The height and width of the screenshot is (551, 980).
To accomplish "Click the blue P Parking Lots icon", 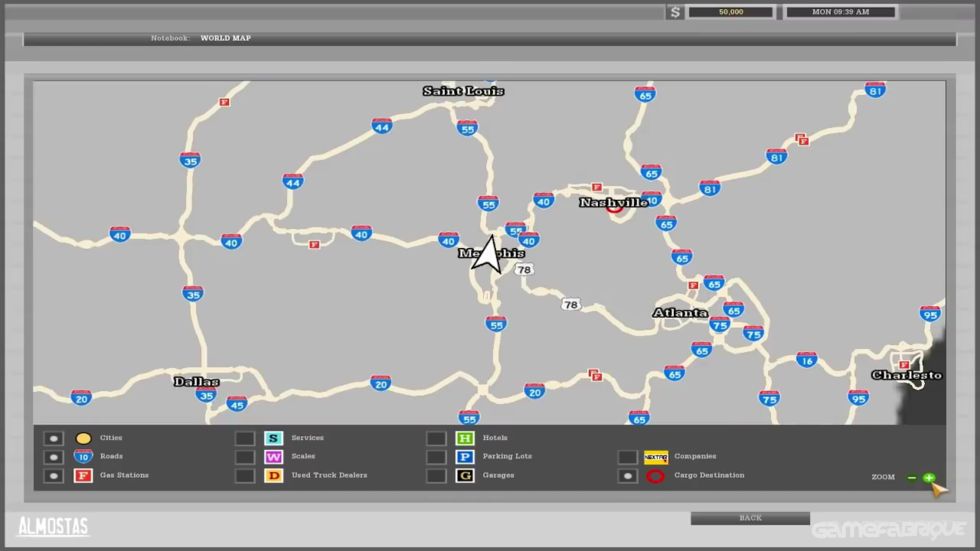I will (x=465, y=457).
